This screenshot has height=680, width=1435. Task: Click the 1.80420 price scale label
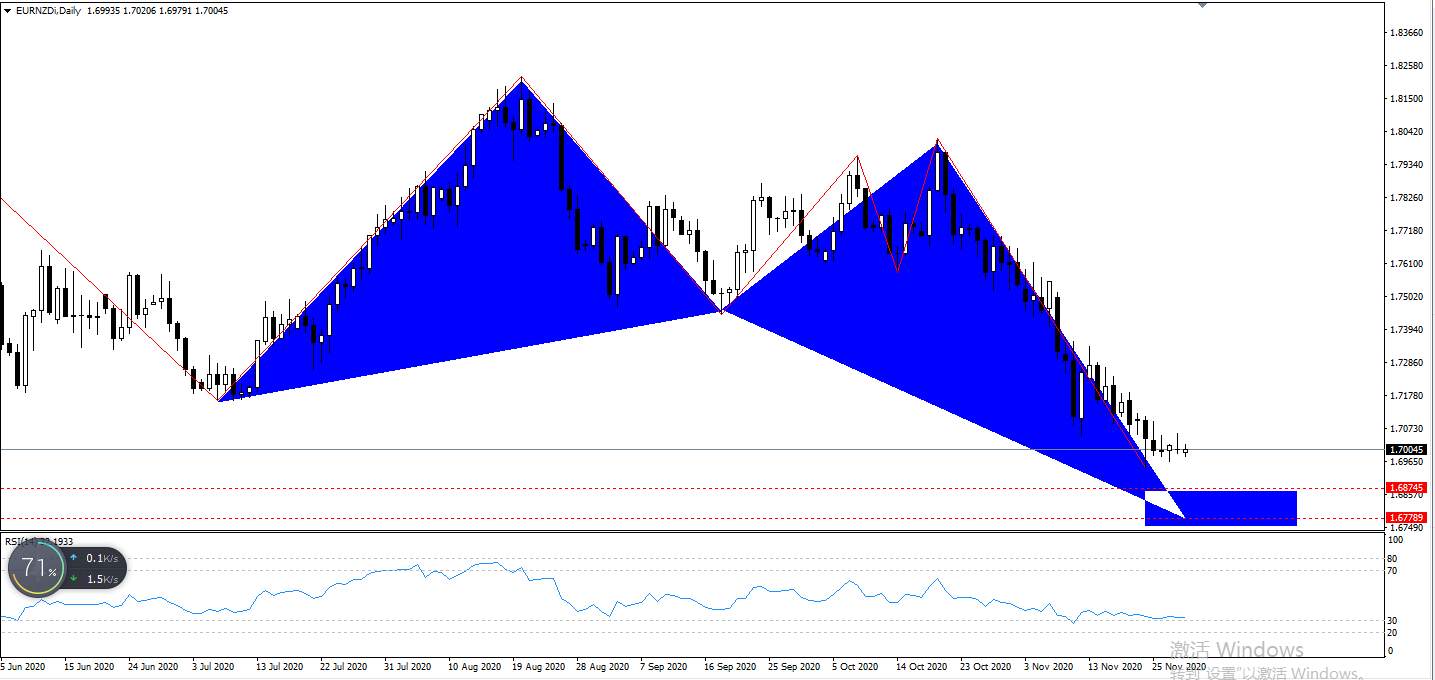[1407, 132]
